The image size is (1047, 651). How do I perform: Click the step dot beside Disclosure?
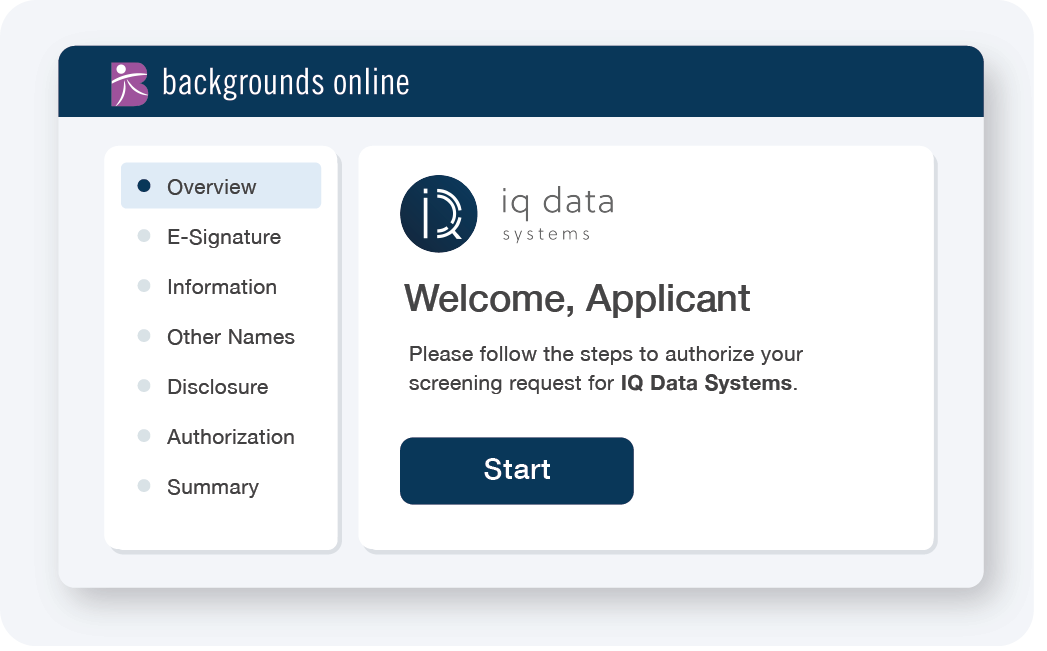(144, 386)
